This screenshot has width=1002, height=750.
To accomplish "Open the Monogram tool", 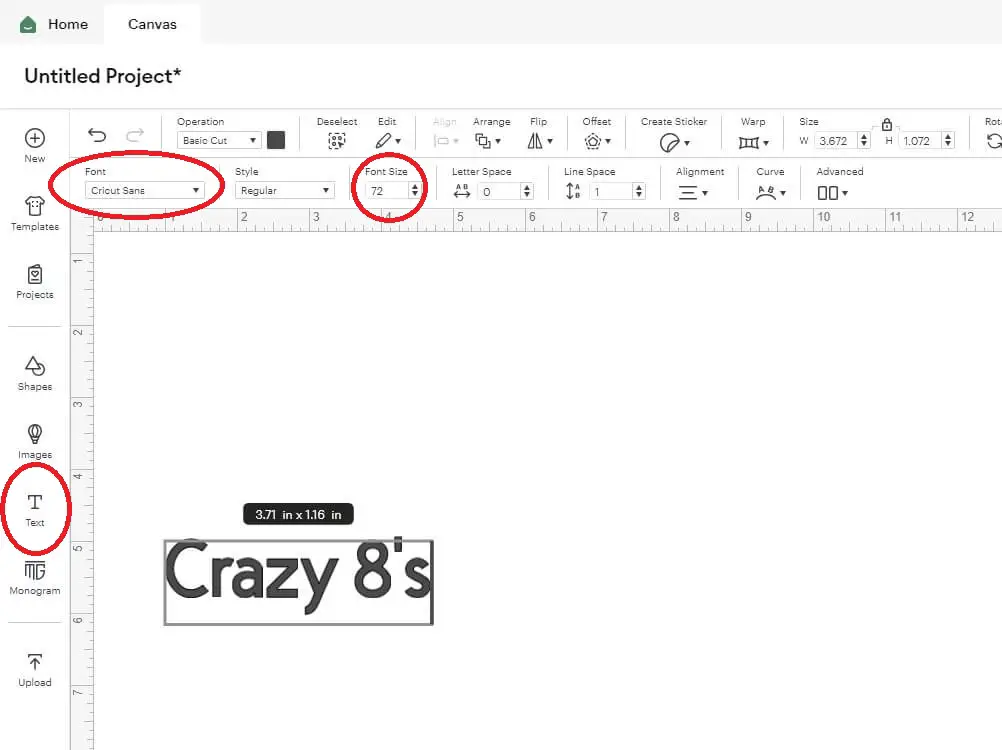I will click(x=35, y=578).
